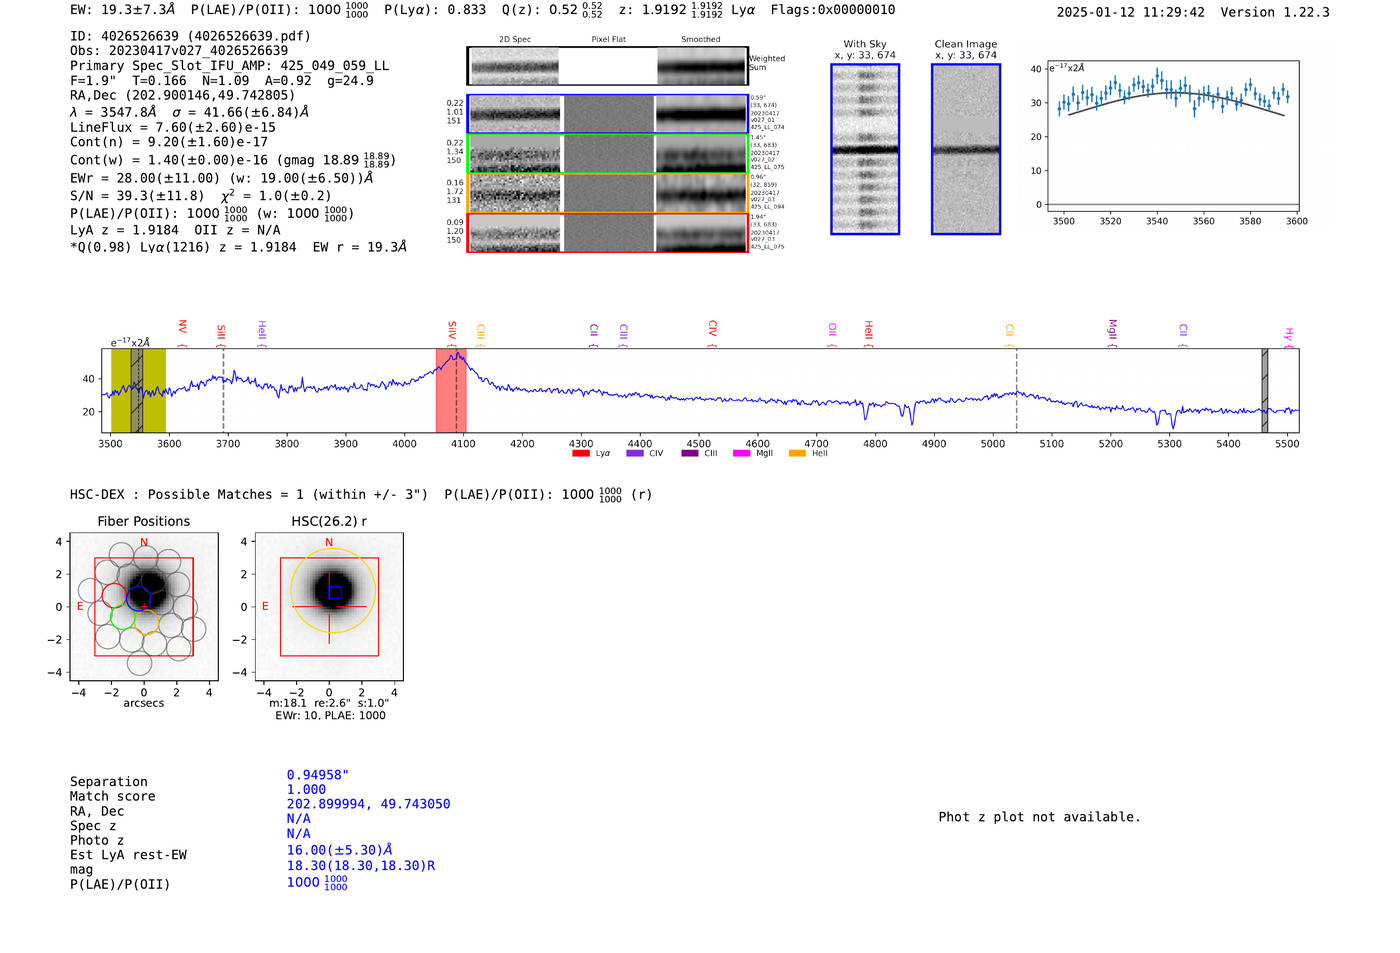Click the hatched gray band near 5460Å
This screenshot has width=1400, height=953.
pos(1264,390)
